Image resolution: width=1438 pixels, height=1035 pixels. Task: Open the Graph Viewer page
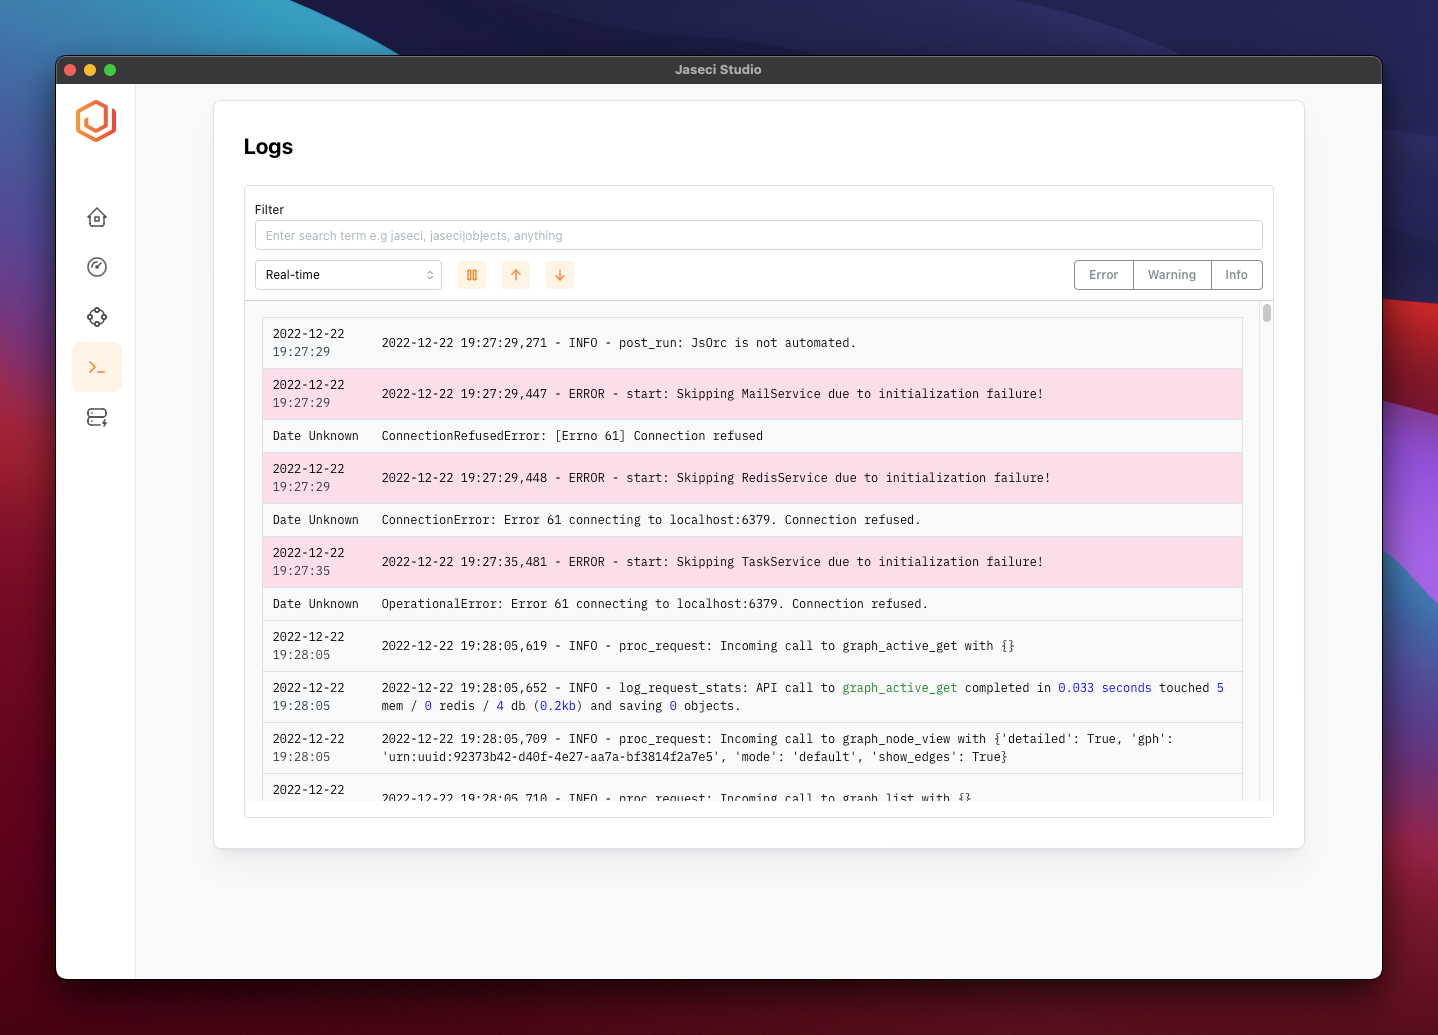[x=96, y=317]
